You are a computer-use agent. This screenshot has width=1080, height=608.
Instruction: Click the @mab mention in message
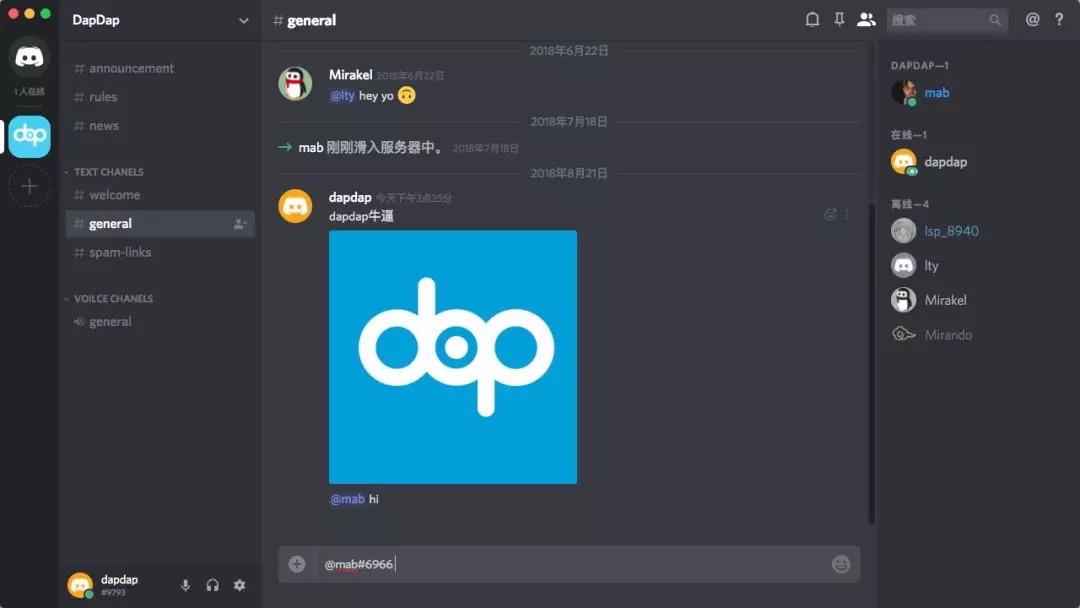(x=347, y=499)
